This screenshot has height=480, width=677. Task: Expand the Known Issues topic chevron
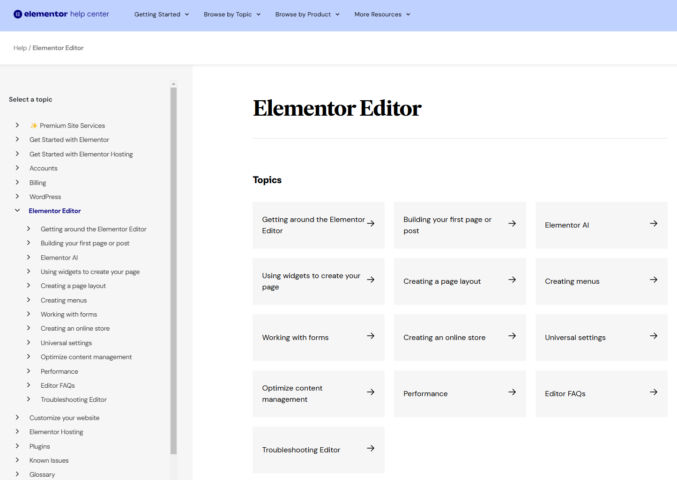coord(17,460)
